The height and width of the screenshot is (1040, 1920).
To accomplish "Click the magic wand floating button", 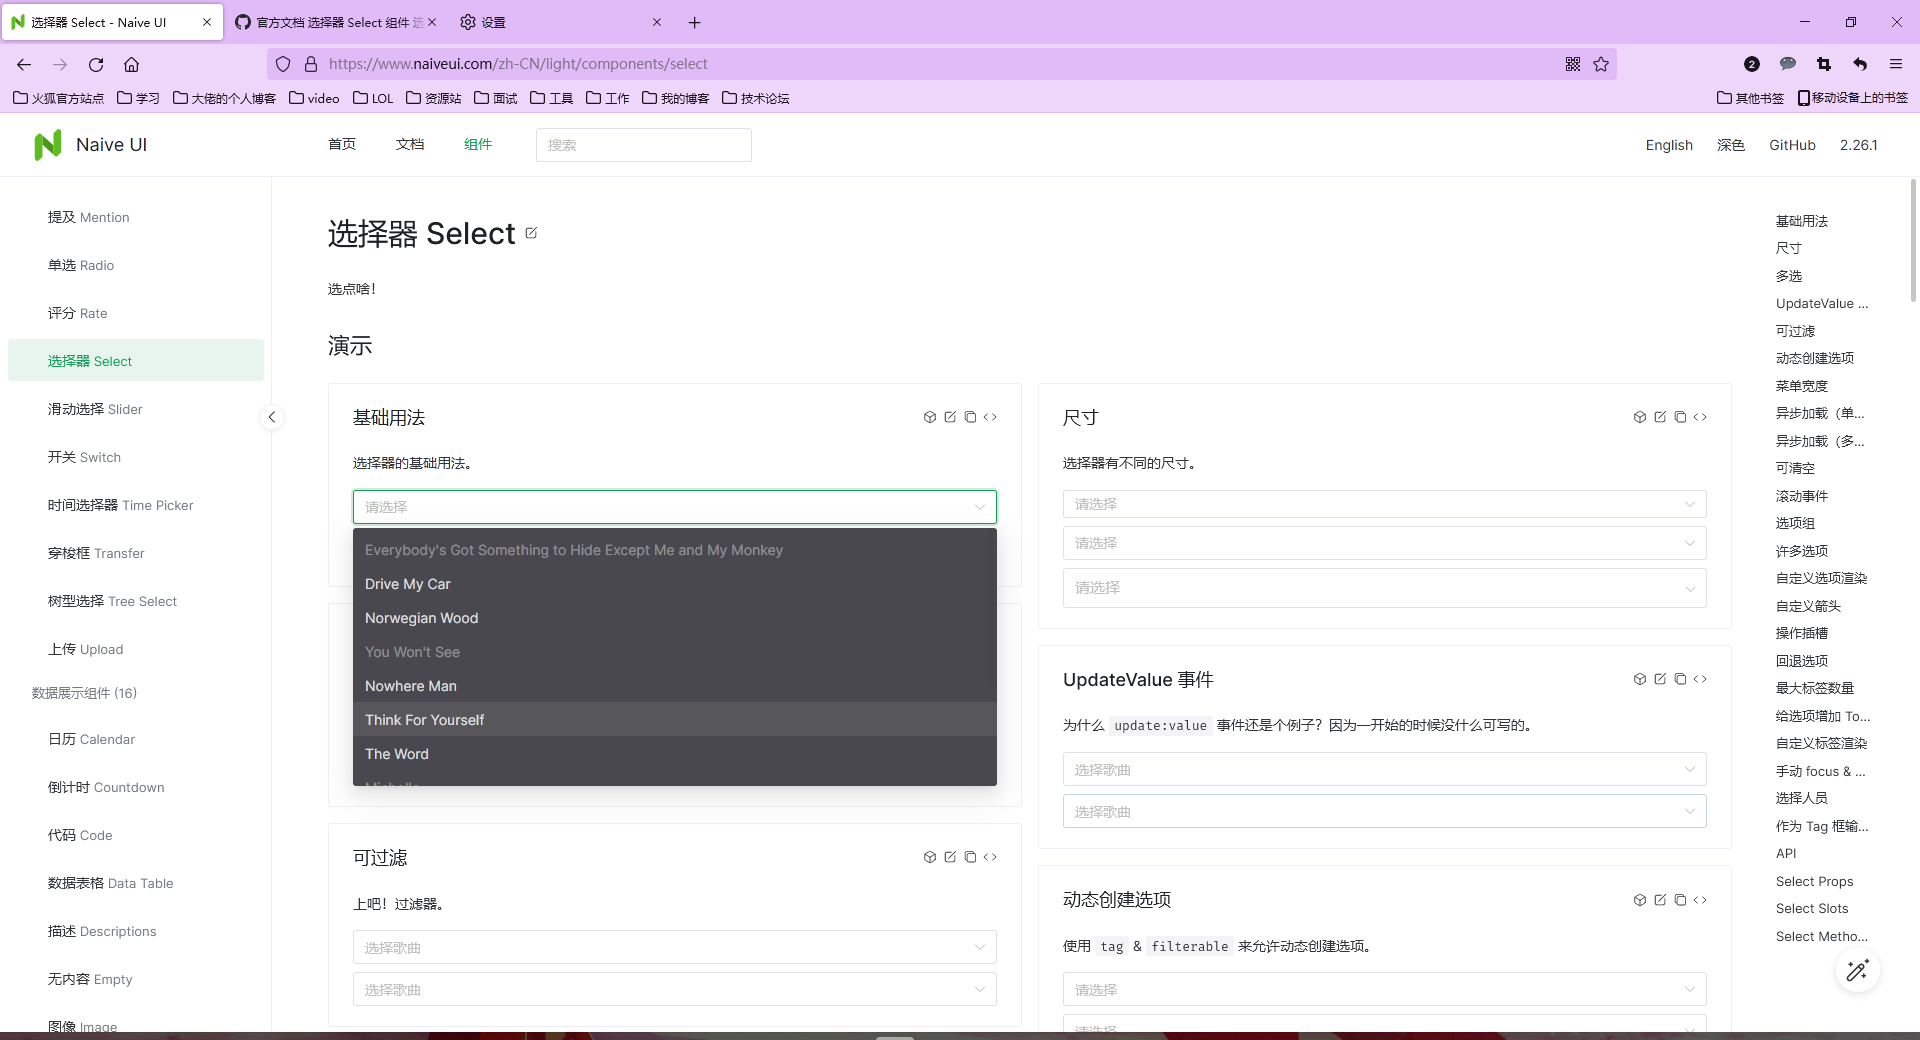I will pyautogui.click(x=1858, y=971).
